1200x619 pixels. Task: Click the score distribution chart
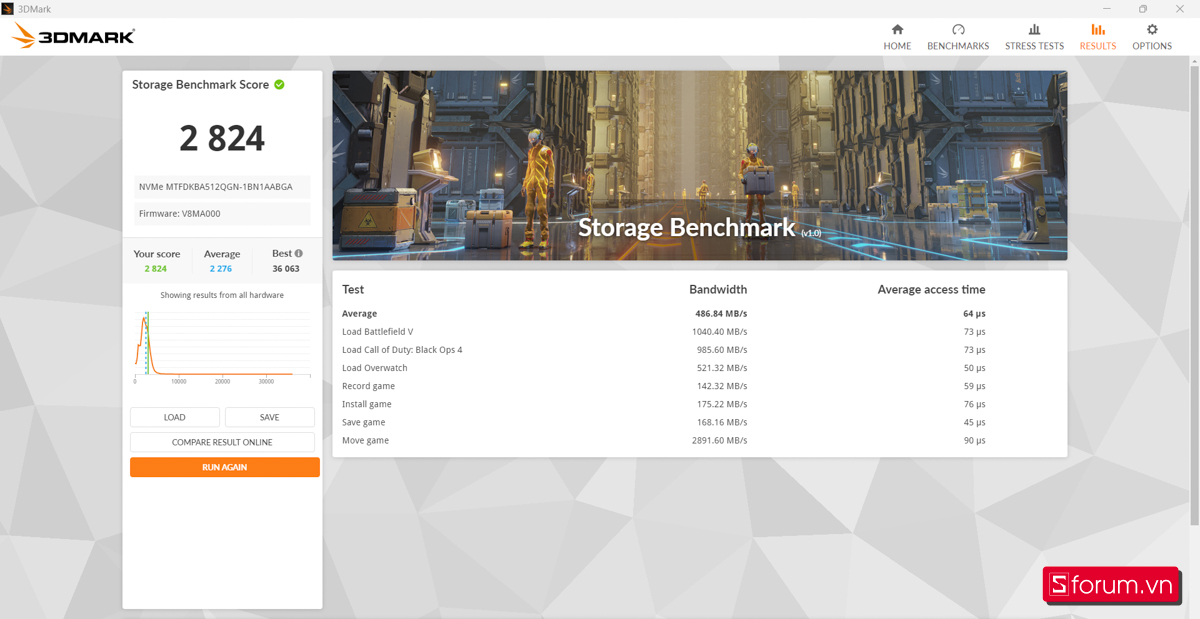[222, 347]
